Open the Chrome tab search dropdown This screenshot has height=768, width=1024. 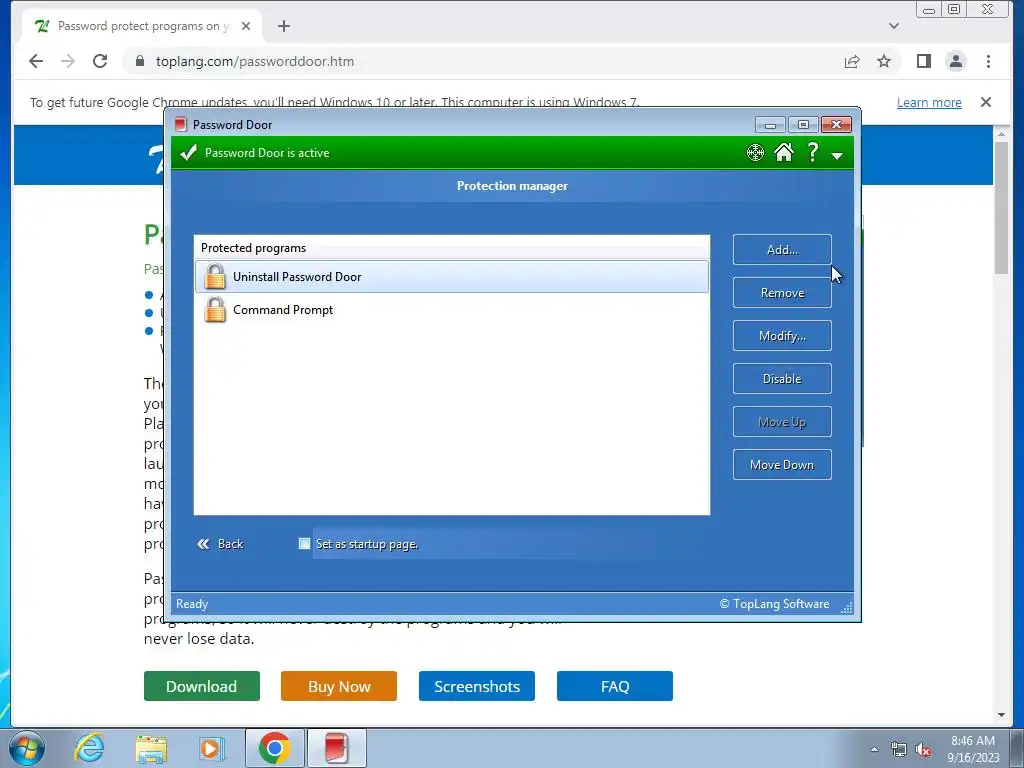point(894,26)
